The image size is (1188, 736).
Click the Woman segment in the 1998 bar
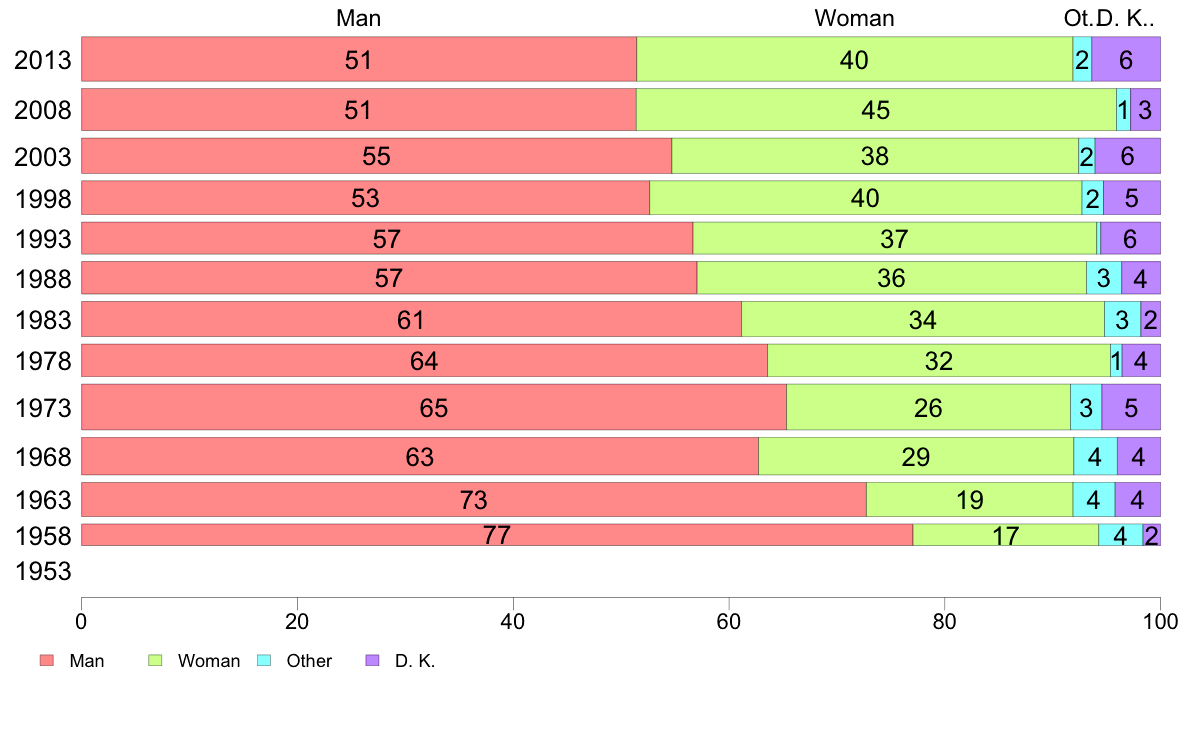(x=865, y=198)
